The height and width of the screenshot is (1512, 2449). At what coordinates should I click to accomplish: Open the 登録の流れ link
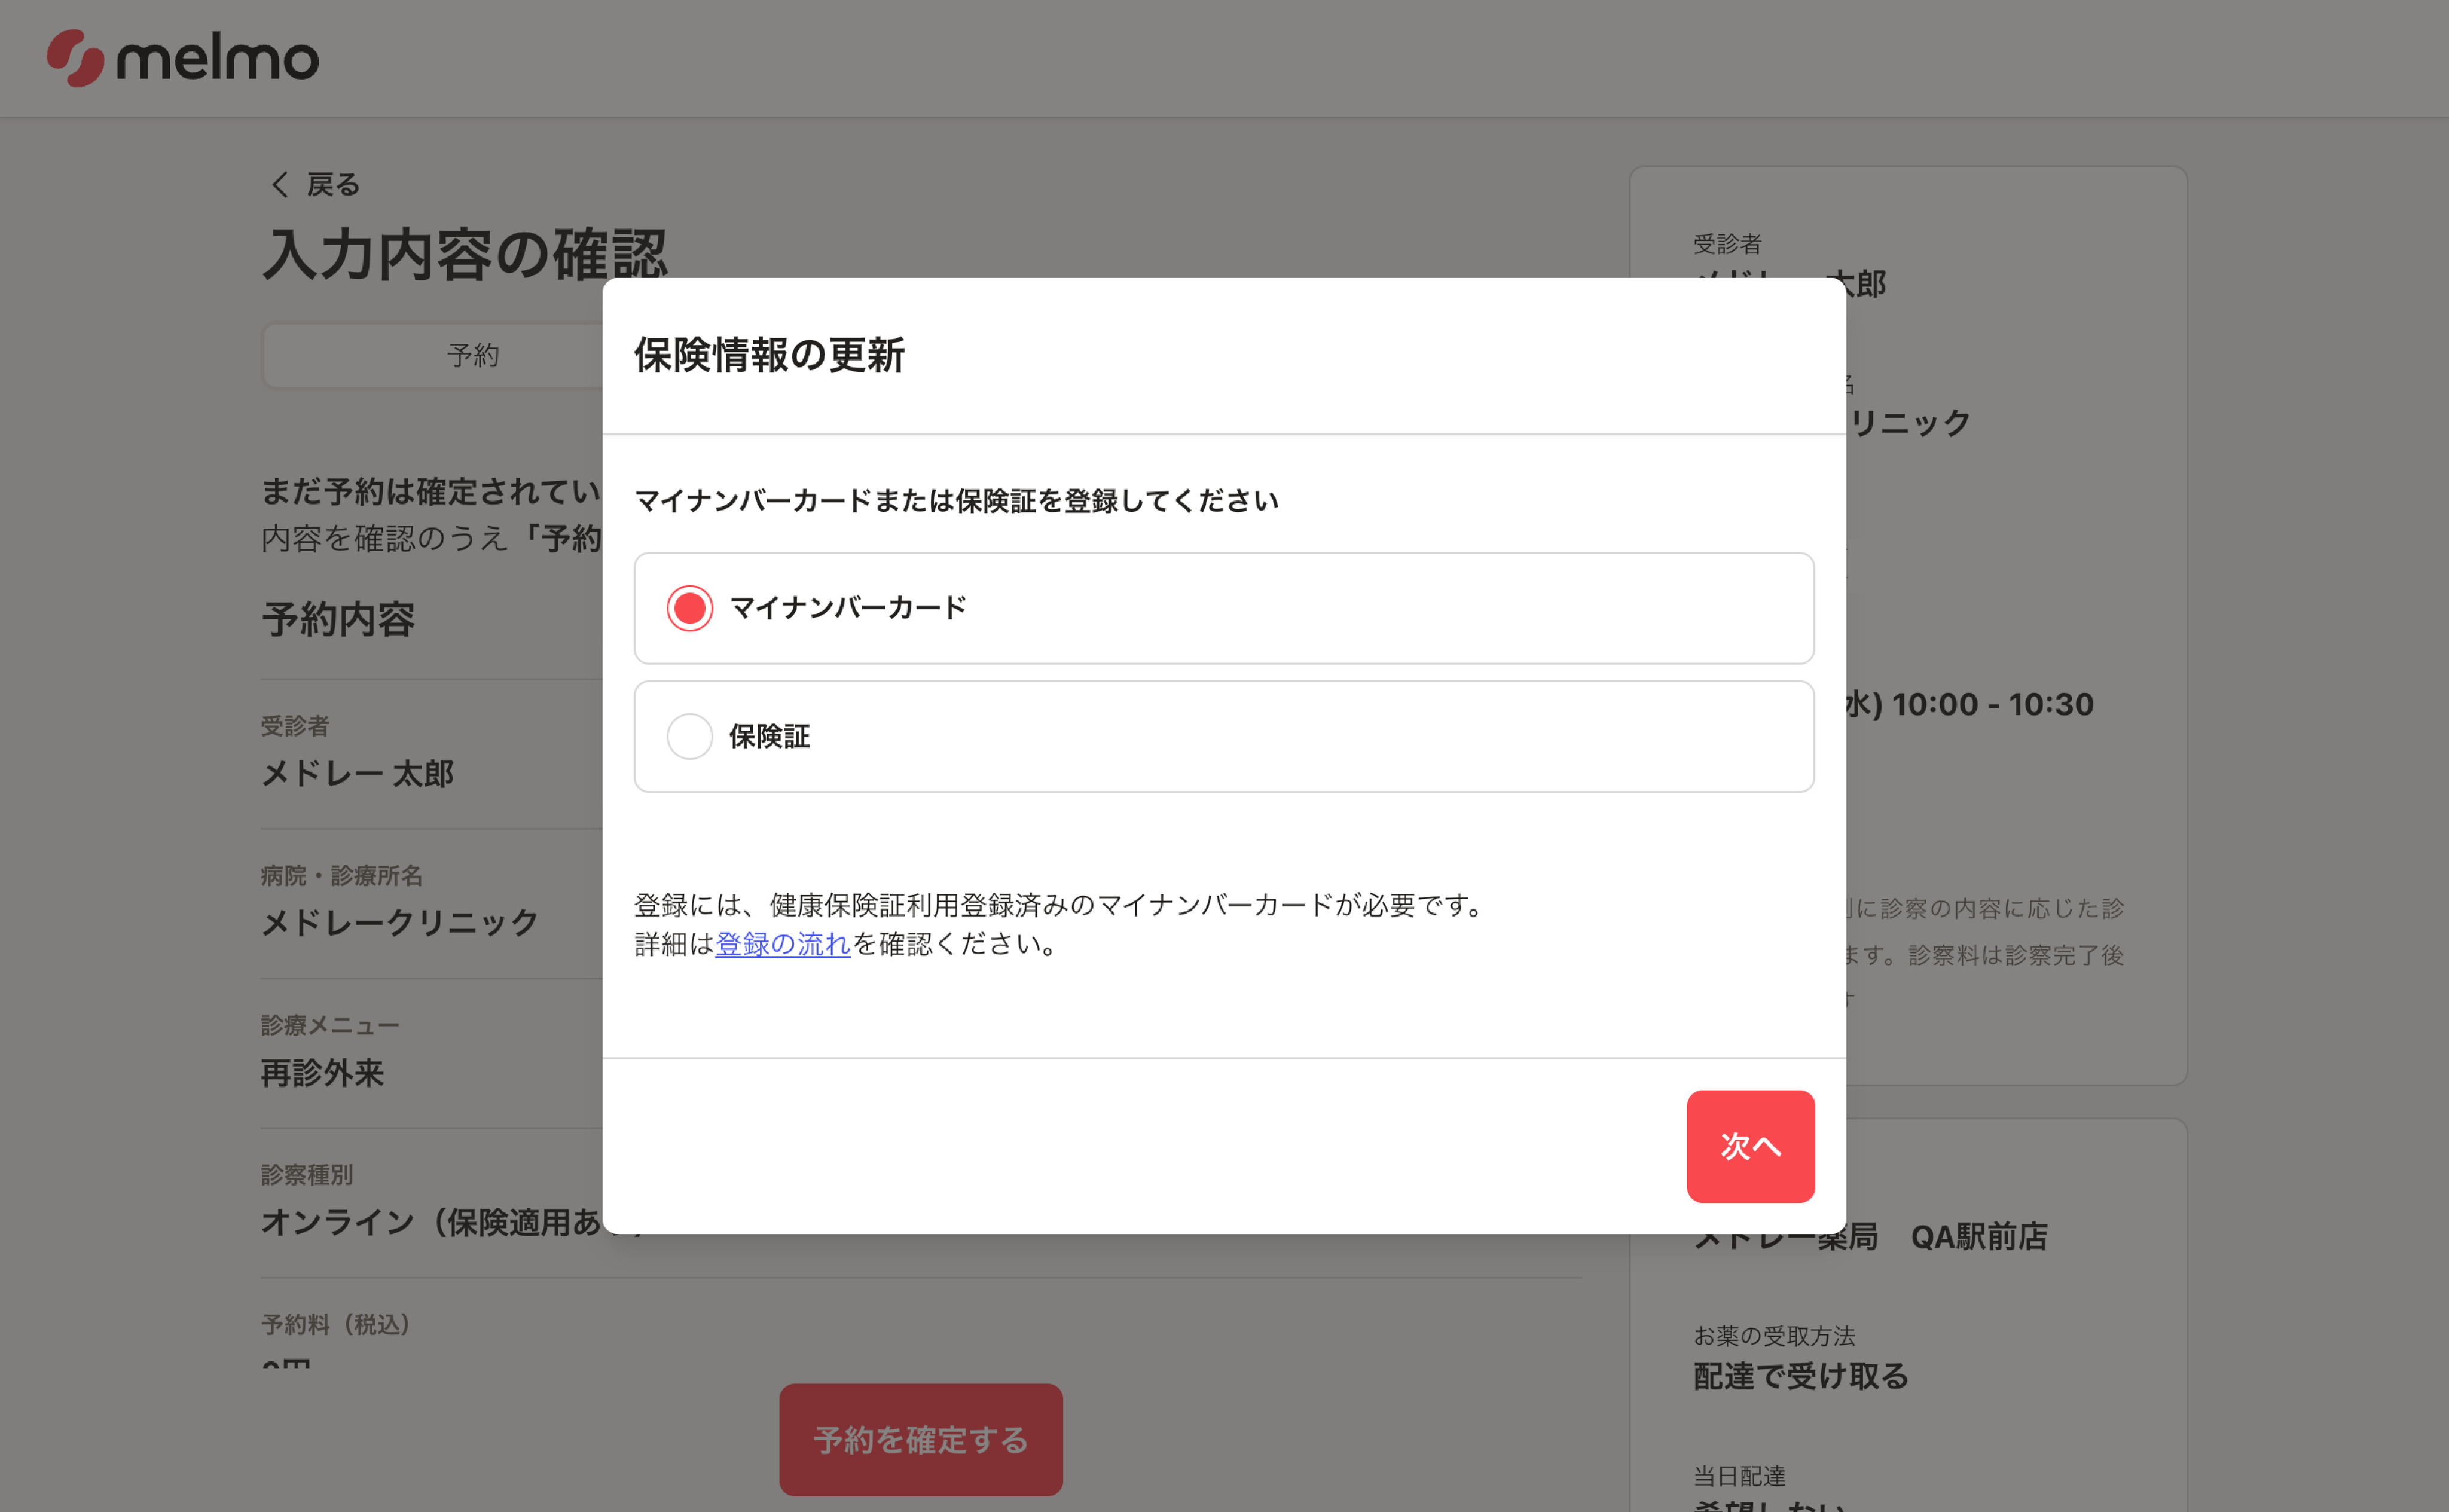click(781, 944)
